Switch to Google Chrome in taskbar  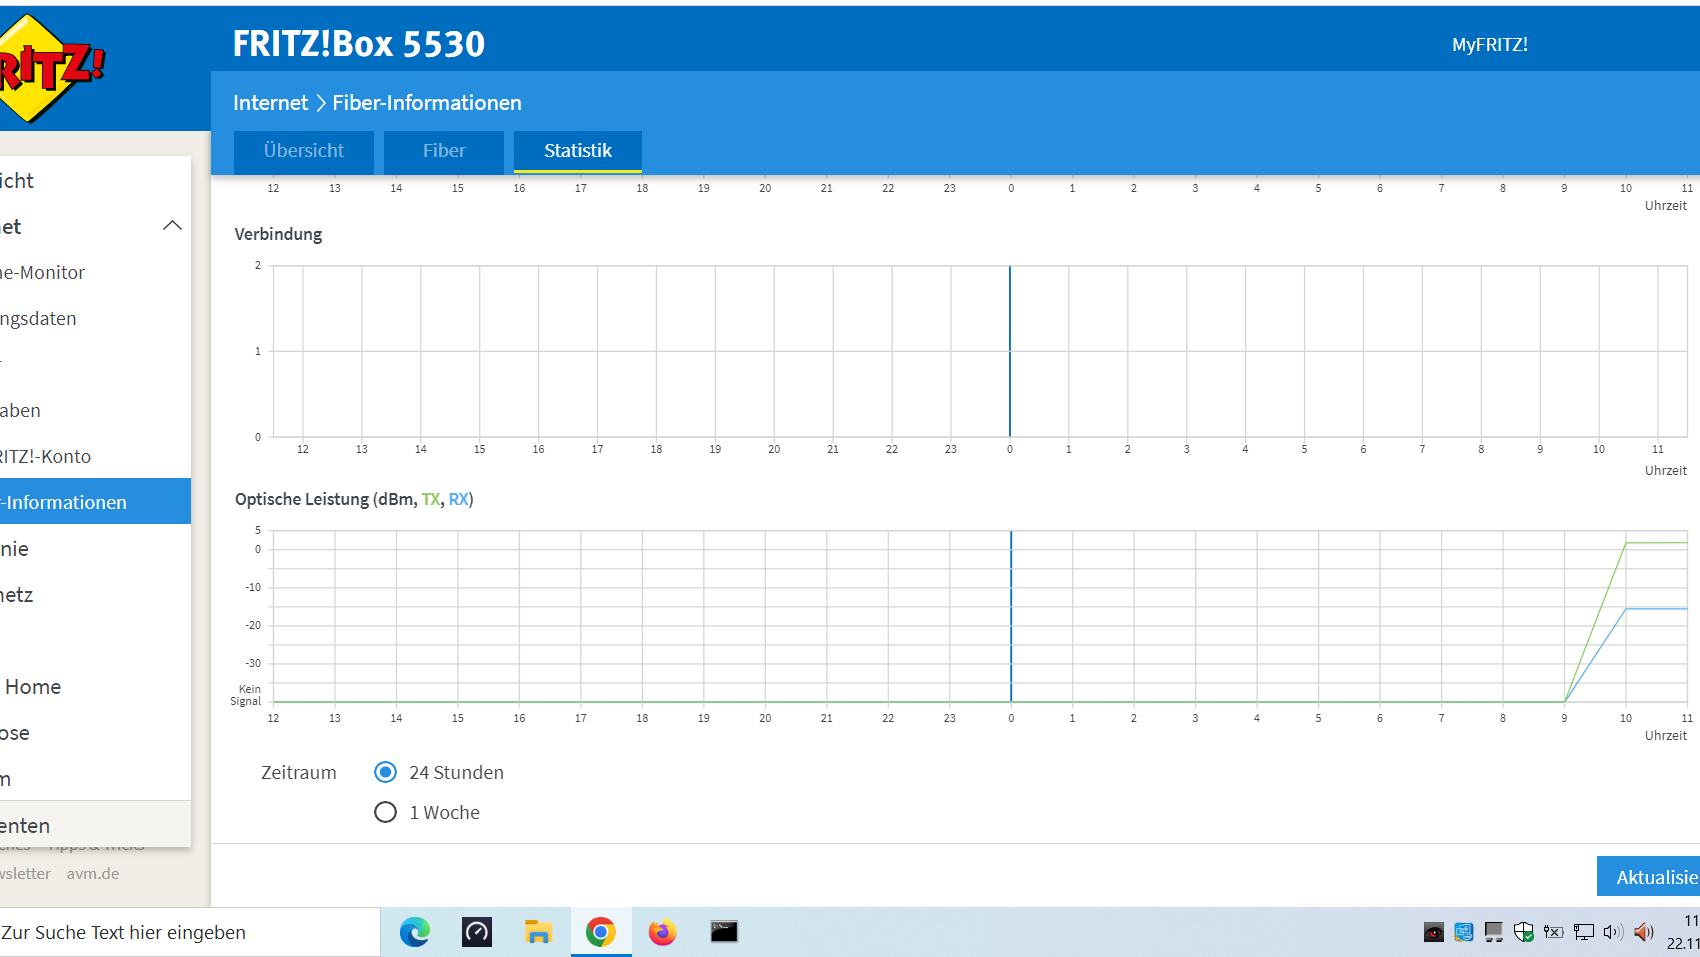click(x=600, y=932)
